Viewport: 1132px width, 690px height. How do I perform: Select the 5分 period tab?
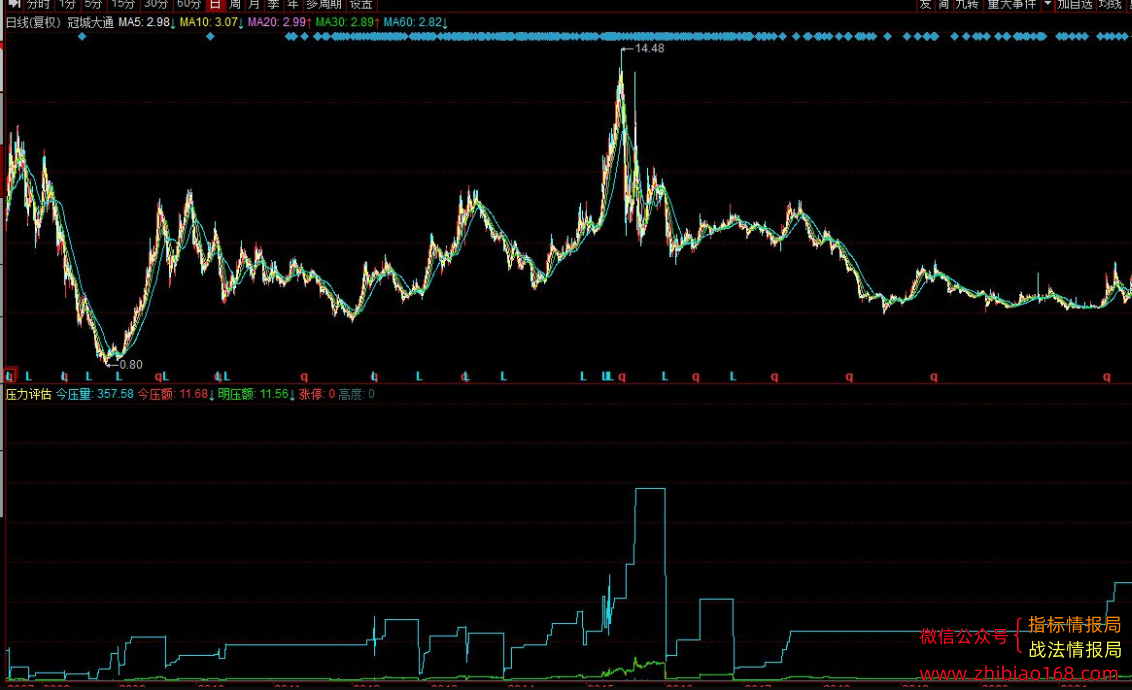(x=93, y=4)
